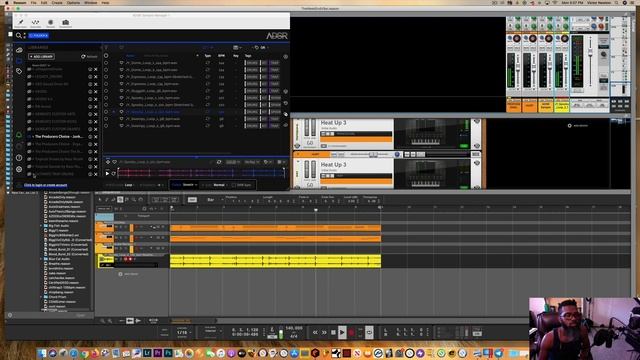
Task: Select the Selection arrow tool in sequencer
Action: click(100, 200)
